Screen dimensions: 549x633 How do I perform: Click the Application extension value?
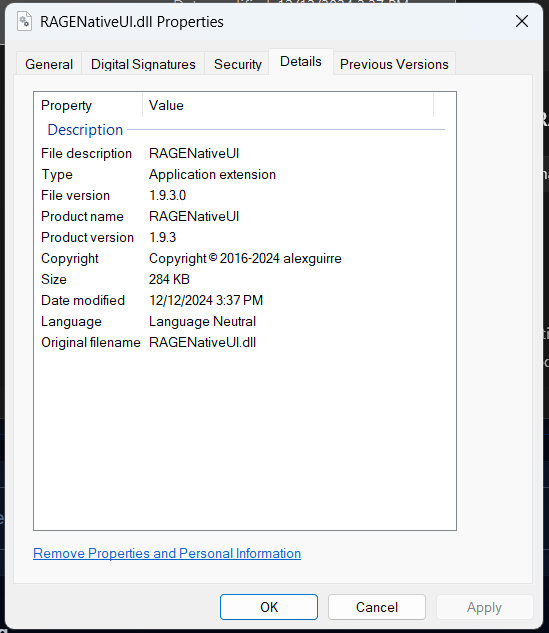pos(212,174)
